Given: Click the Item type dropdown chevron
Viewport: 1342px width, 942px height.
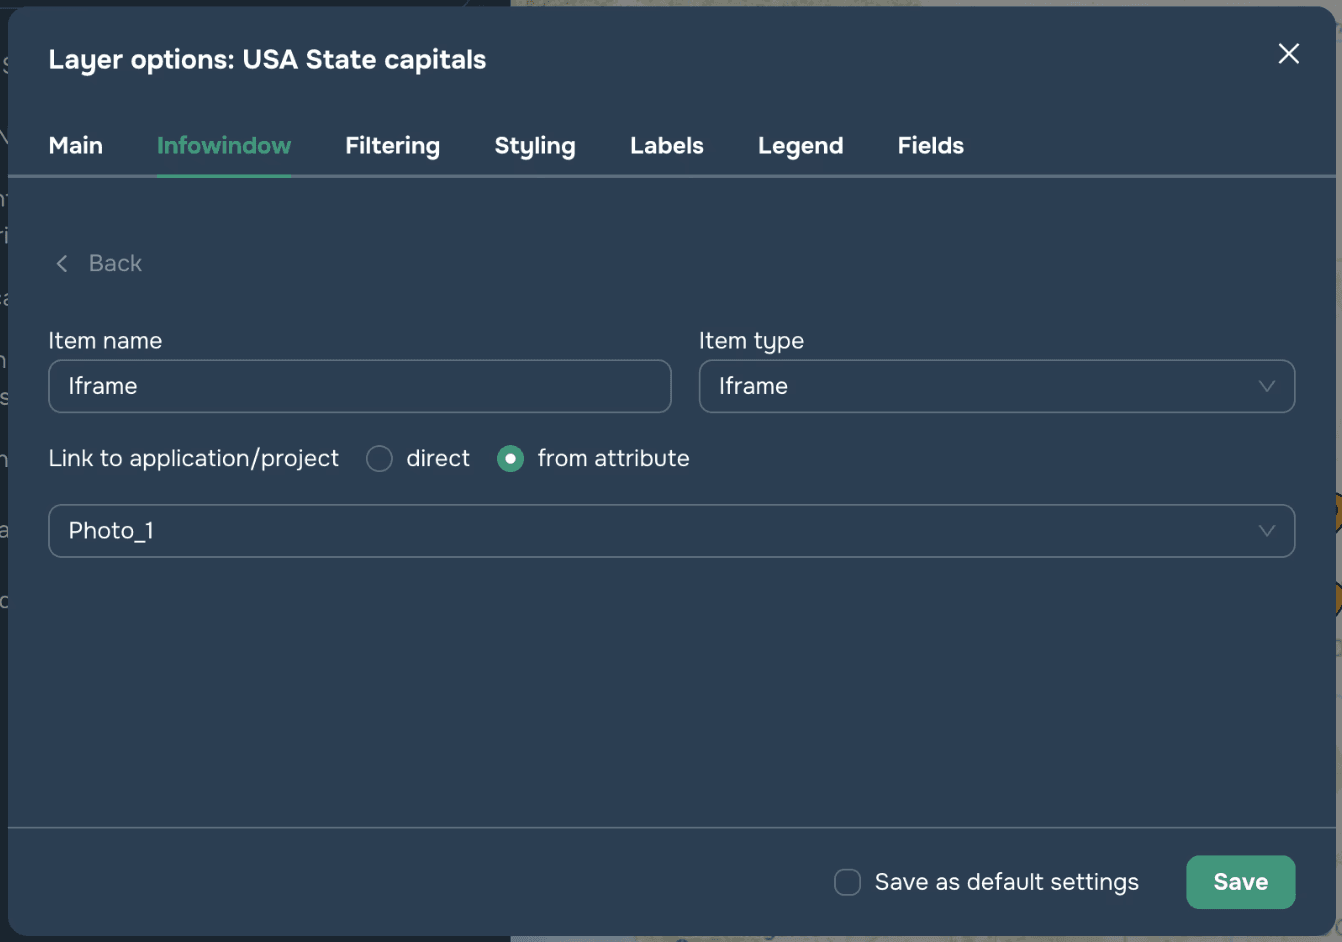Looking at the screenshot, I should coord(1266,386).
